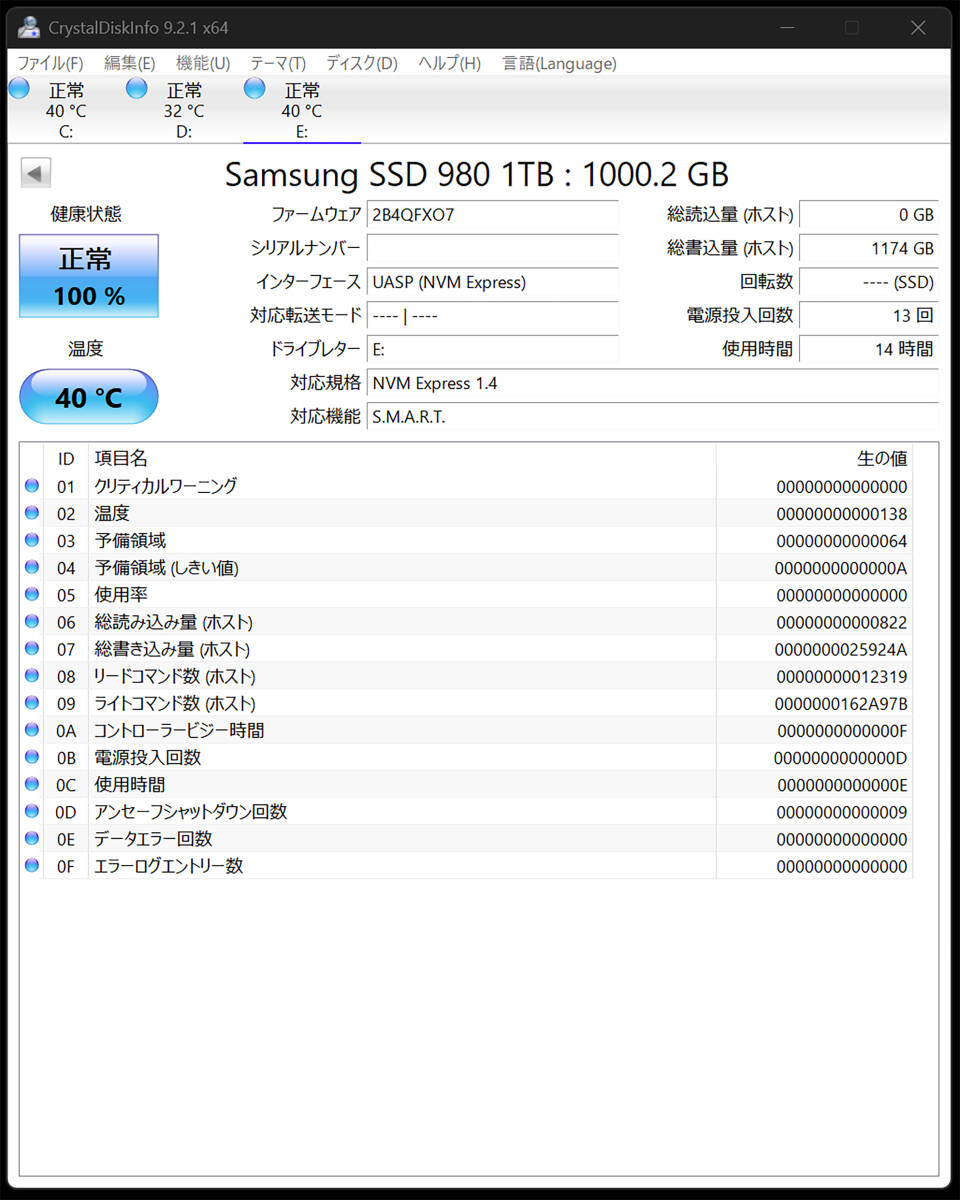
Task: Go to previous disk with arrow button
Action: pyautogui.click(x=36, y=173)
